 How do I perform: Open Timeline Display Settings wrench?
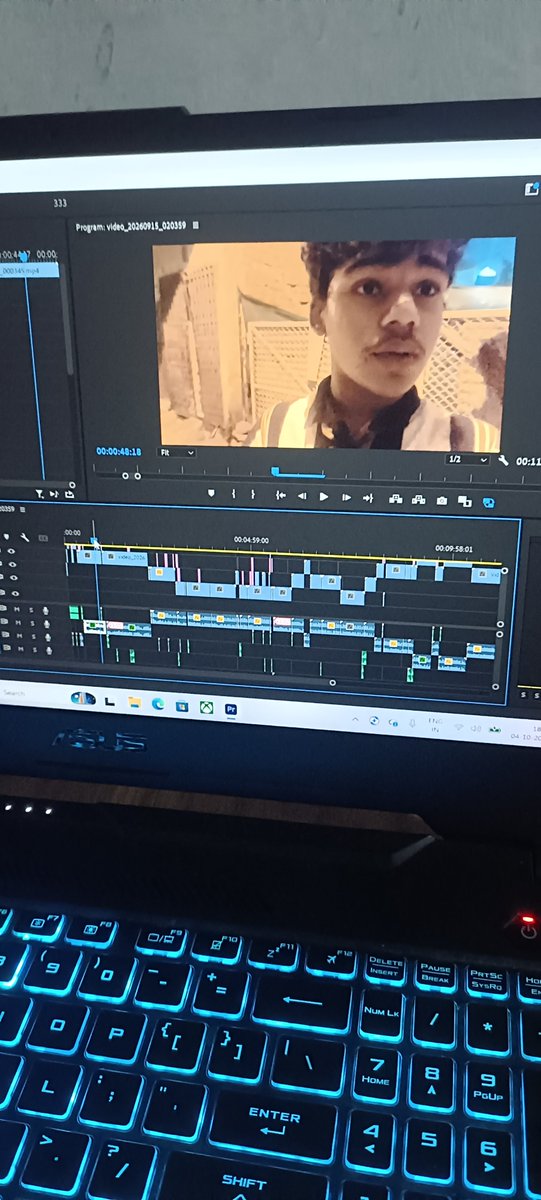coord(25,538)
